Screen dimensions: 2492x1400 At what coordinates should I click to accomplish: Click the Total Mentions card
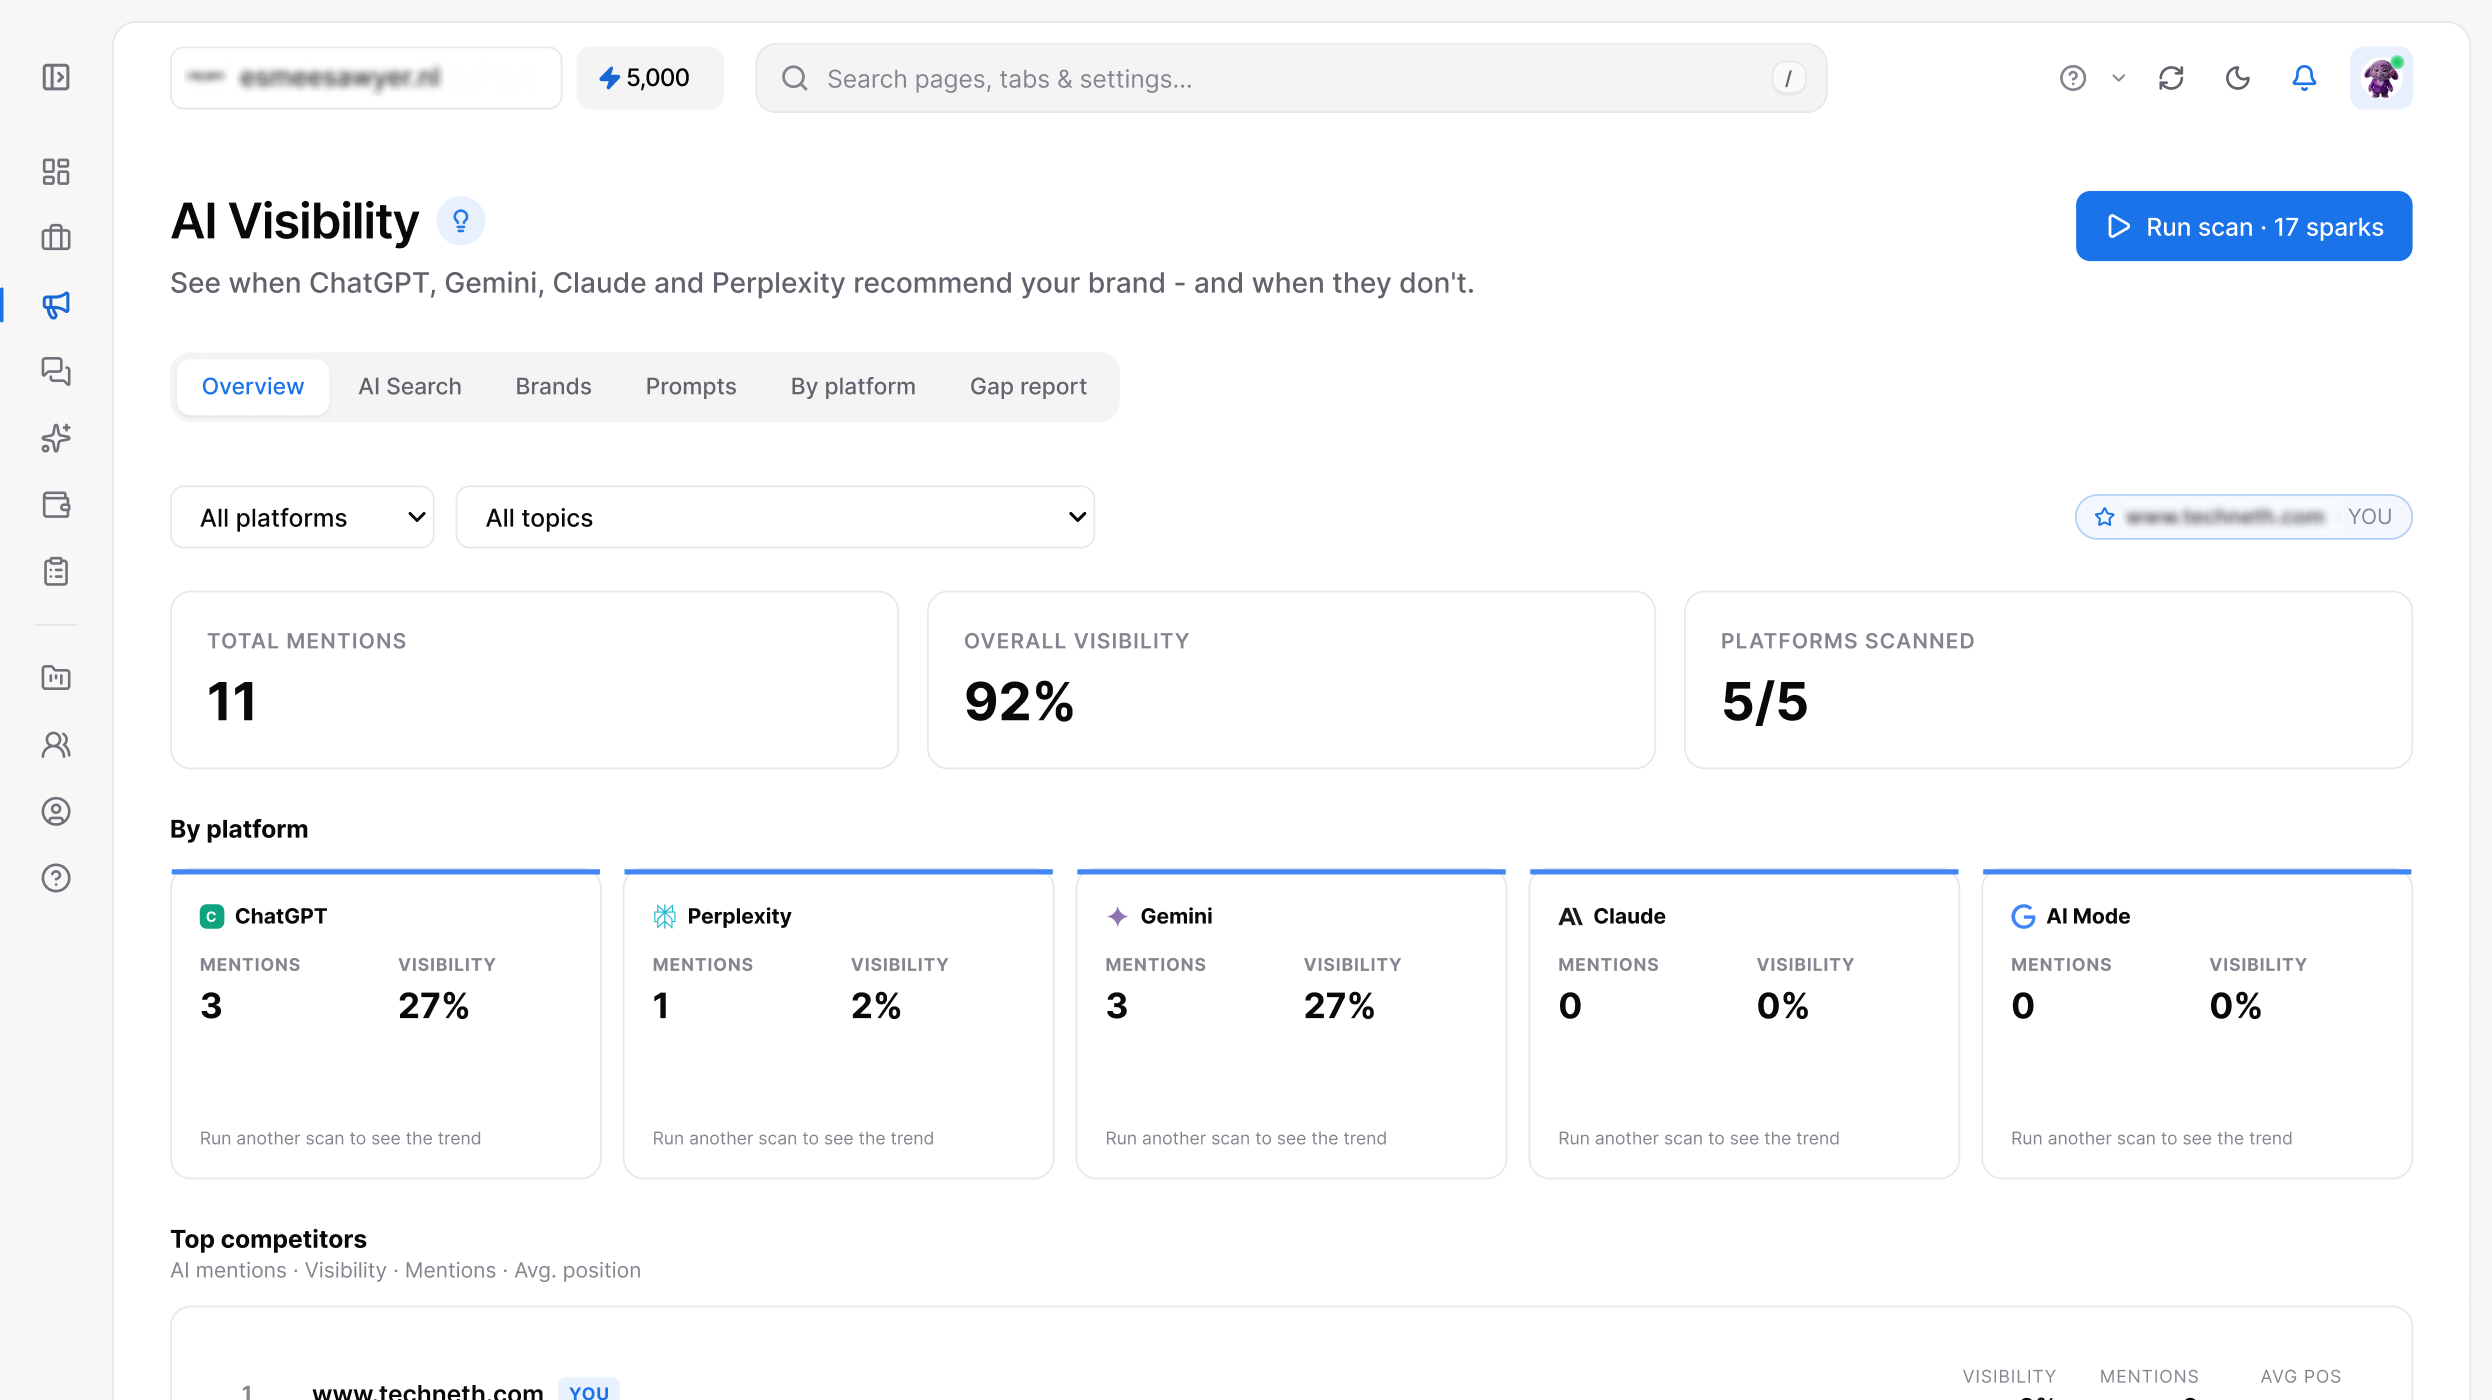click(x=534, y=680)
